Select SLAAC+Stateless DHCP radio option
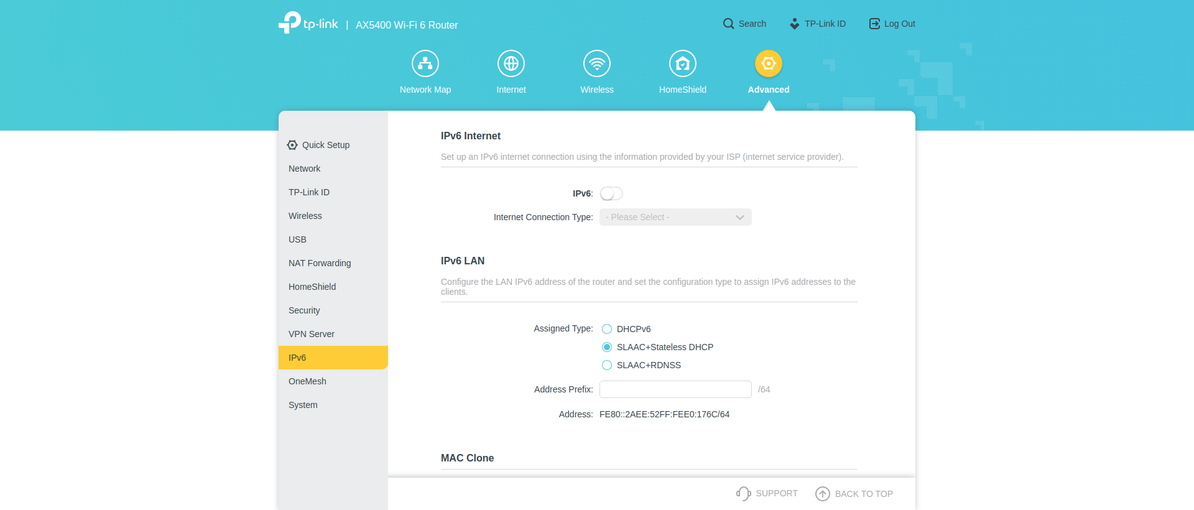 607,347
